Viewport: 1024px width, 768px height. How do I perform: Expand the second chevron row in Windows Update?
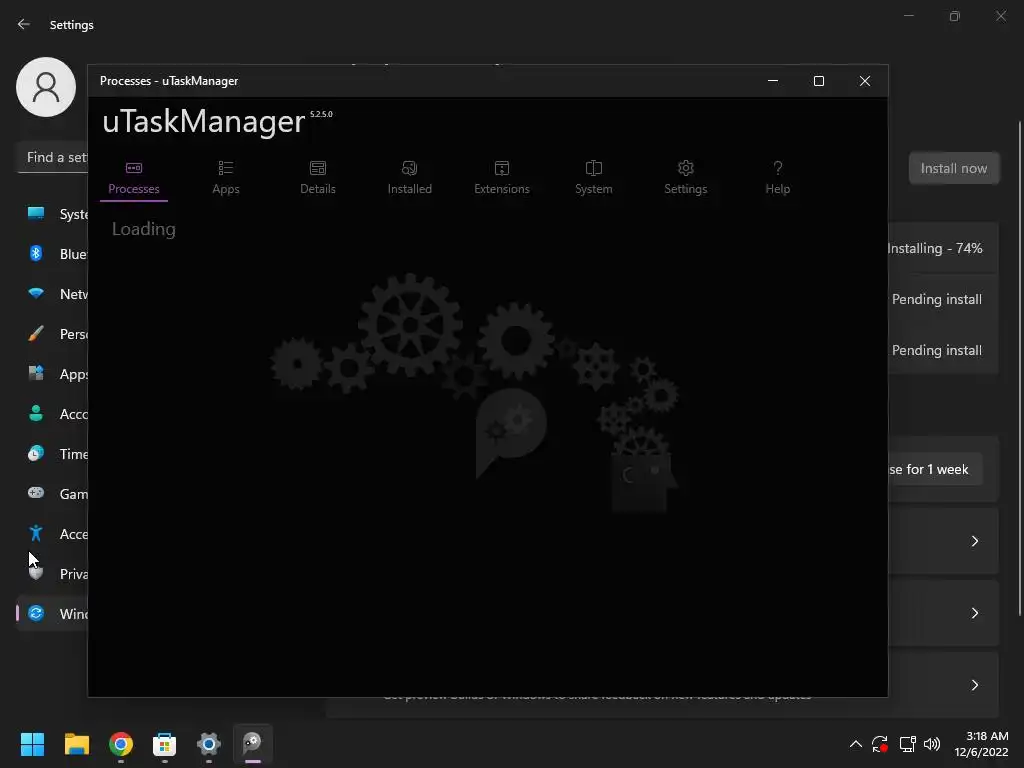[x=974, y=613]
